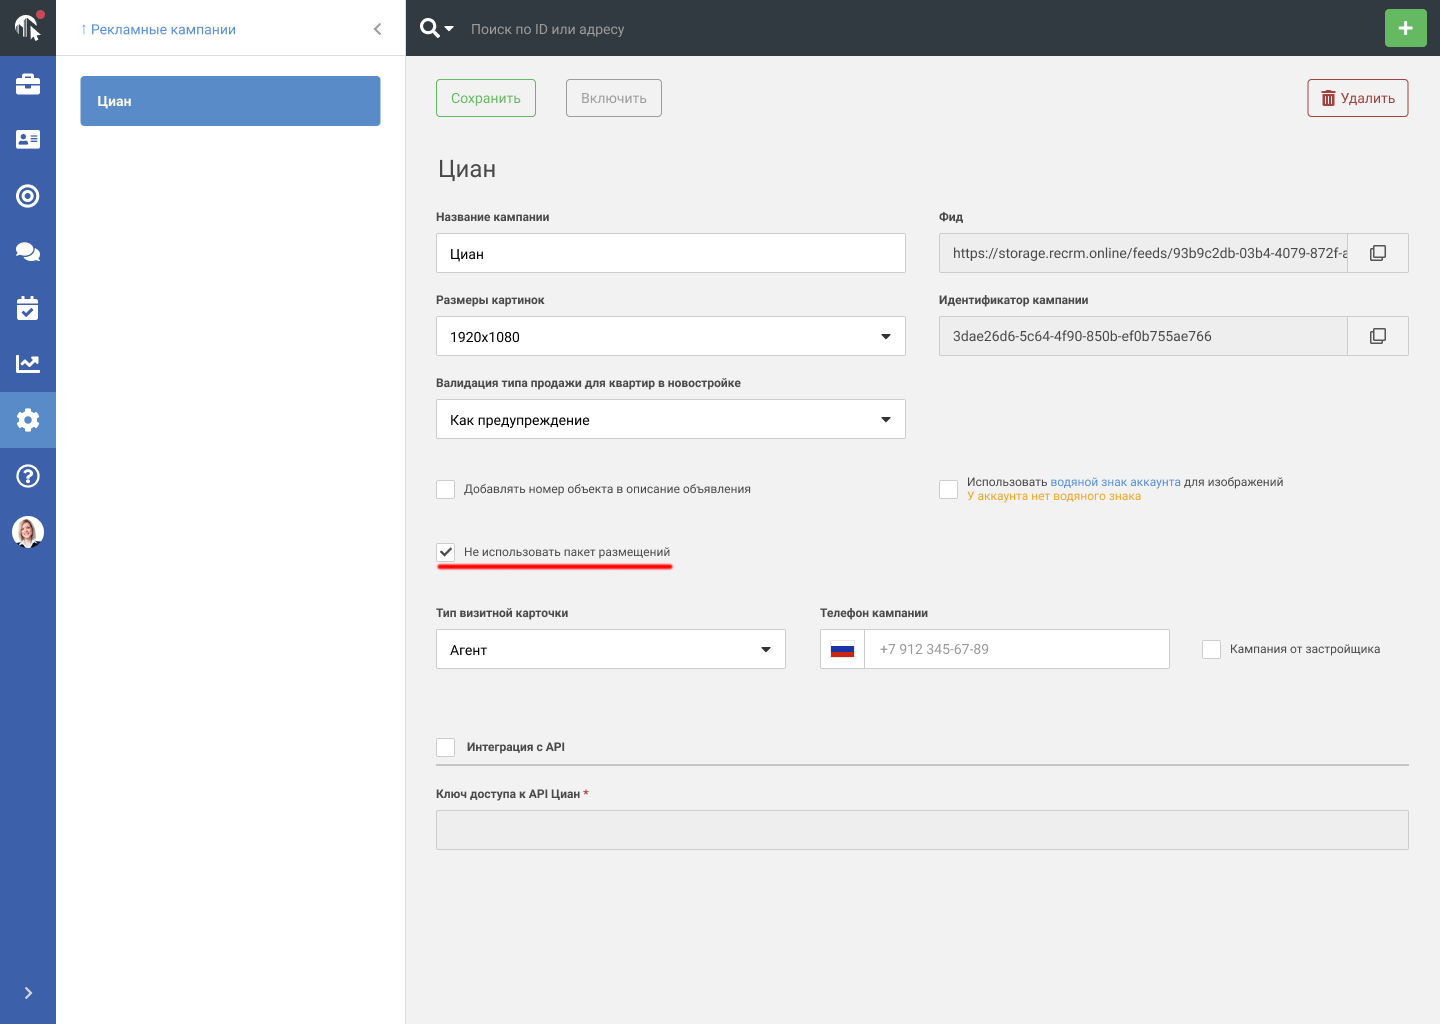The image size is (1440, 1024).
Task: Open the Размеры картинок dropdown
Action: (671, 336)
